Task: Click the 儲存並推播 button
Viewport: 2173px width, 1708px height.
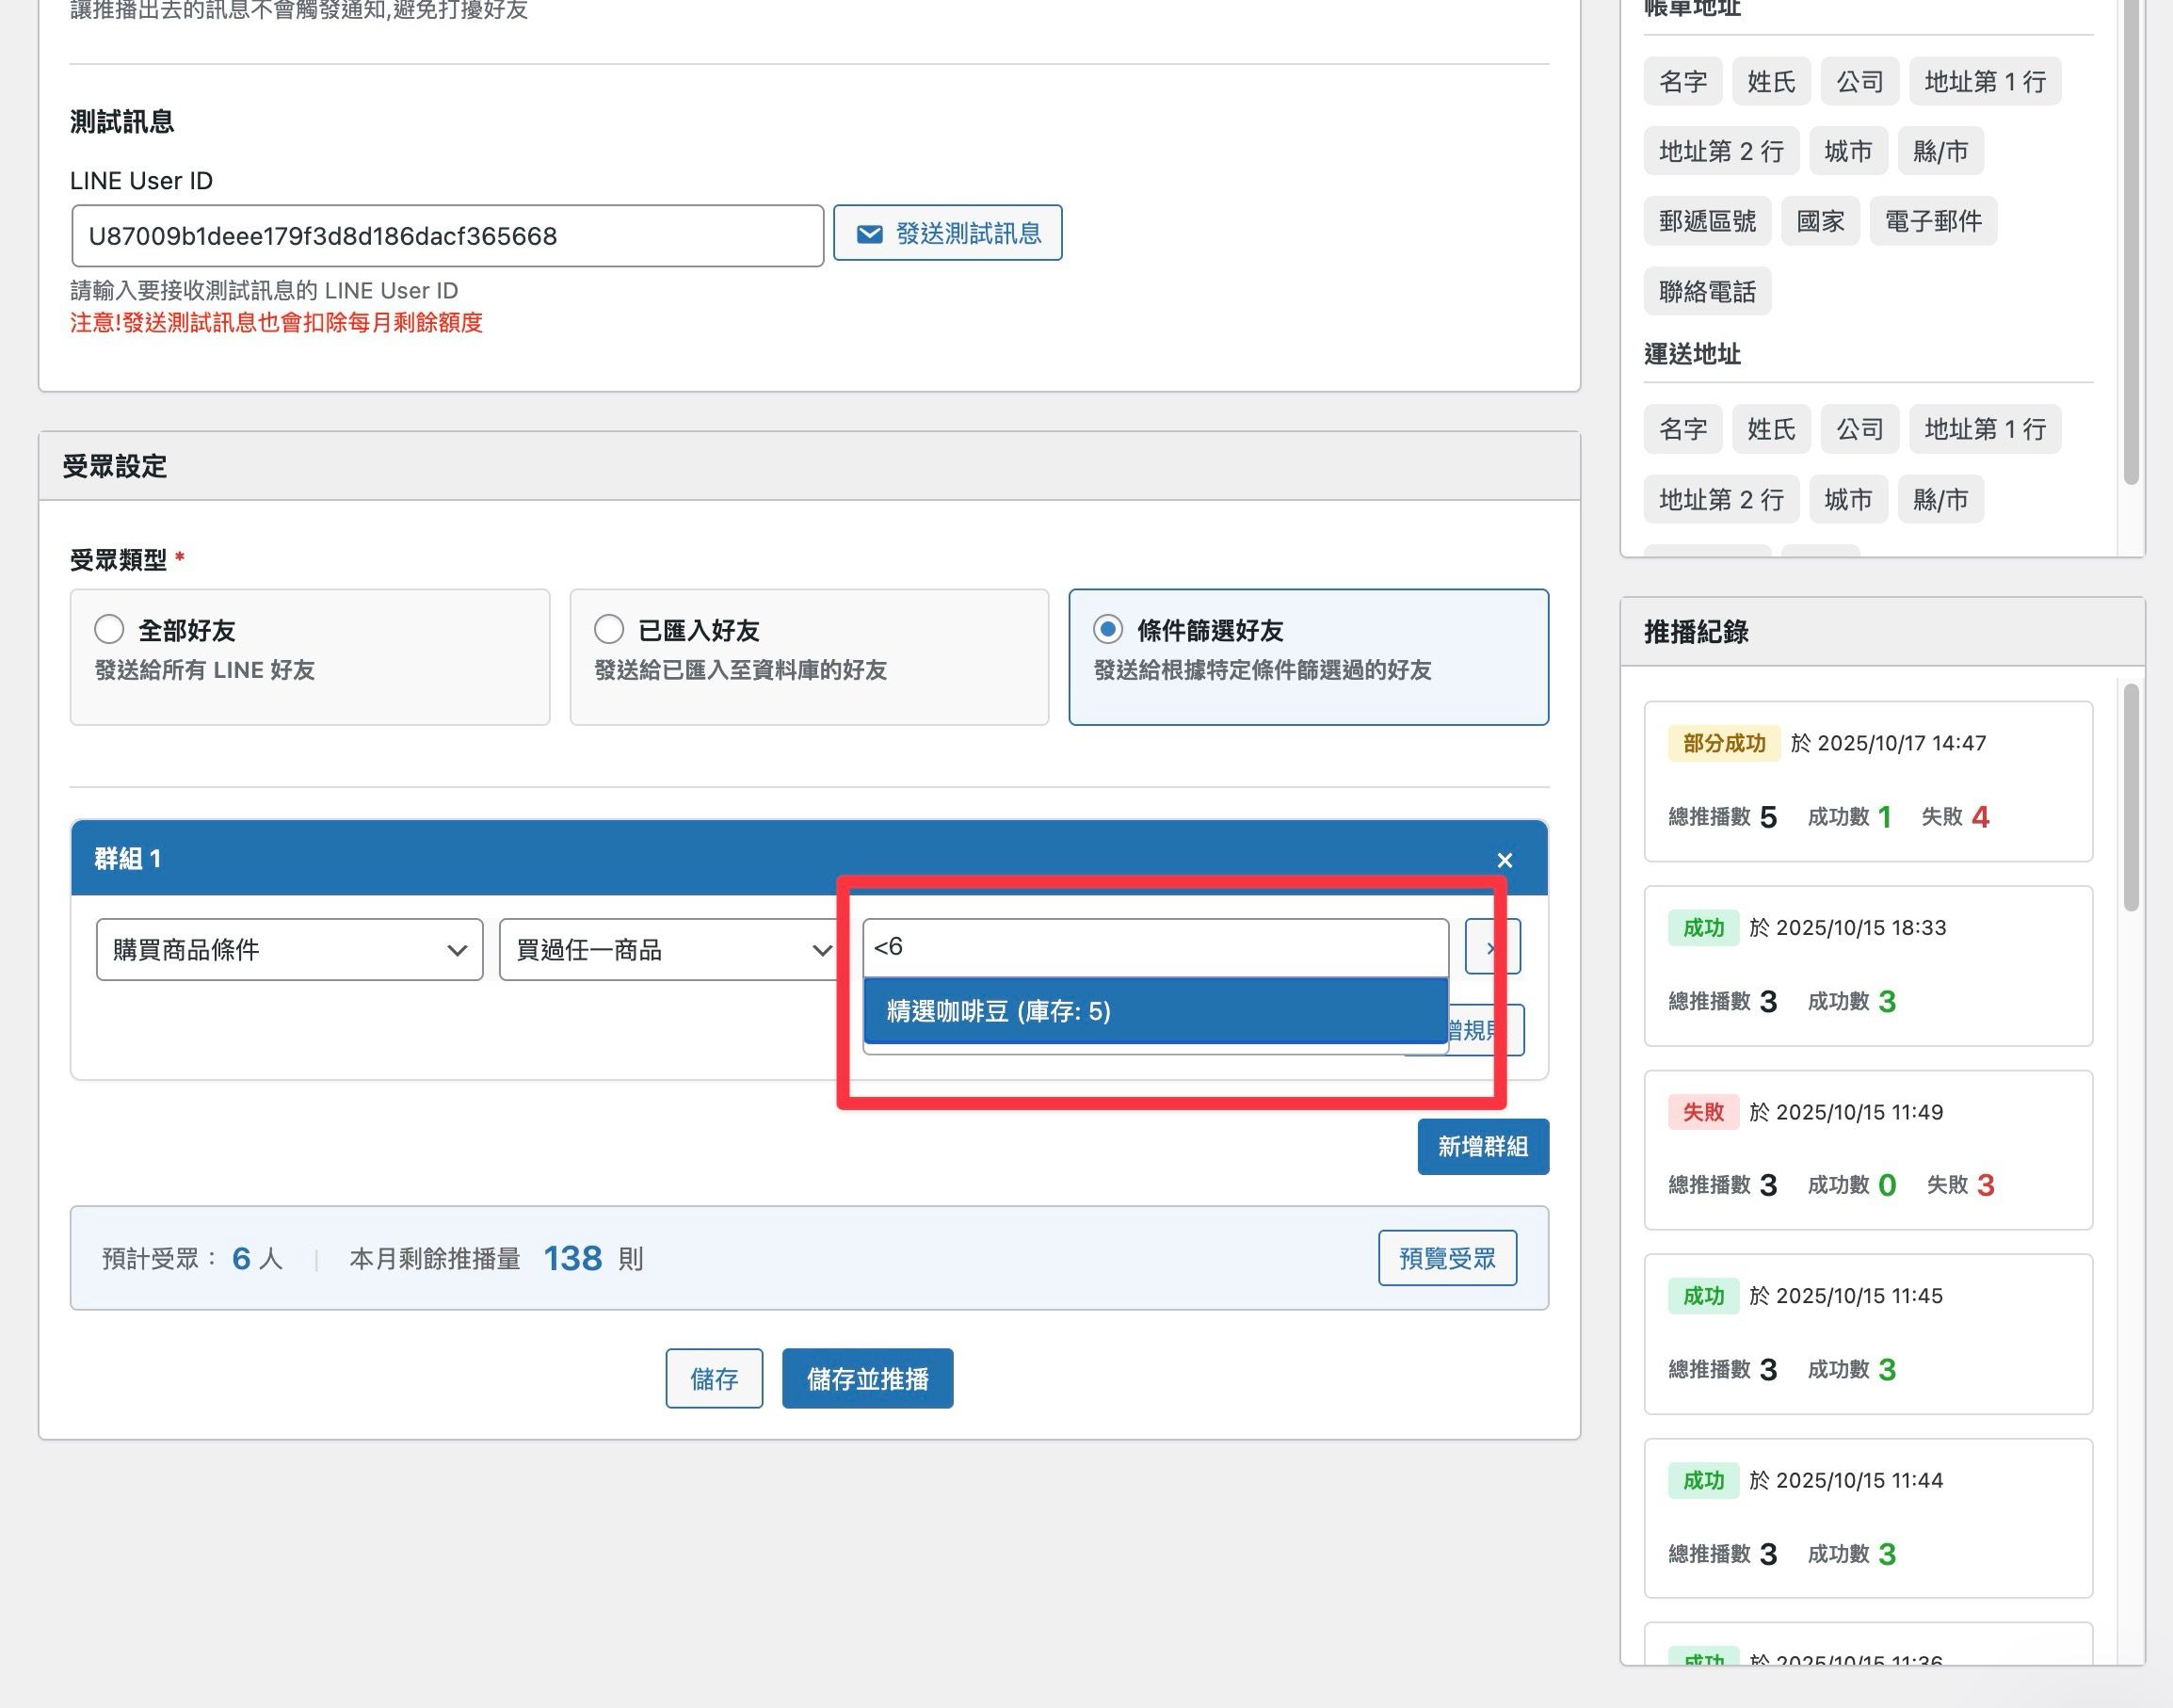Action: click(867, 1378)
